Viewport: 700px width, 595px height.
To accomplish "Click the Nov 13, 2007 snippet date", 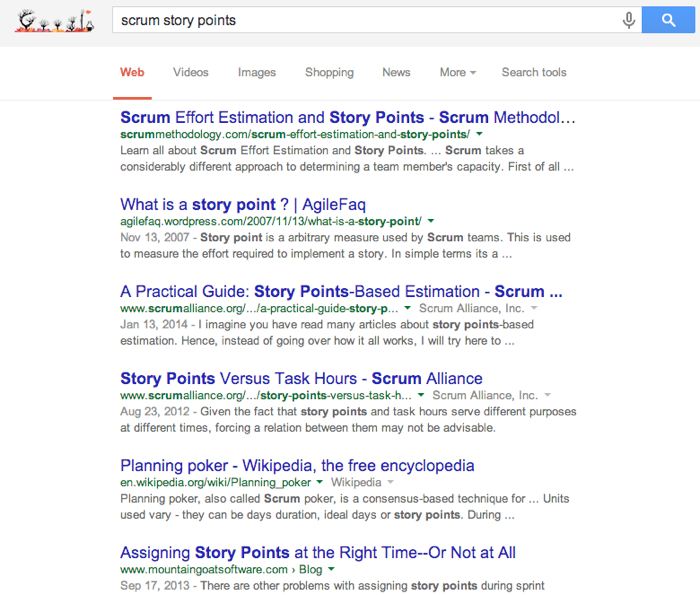I will click(155, 237).
